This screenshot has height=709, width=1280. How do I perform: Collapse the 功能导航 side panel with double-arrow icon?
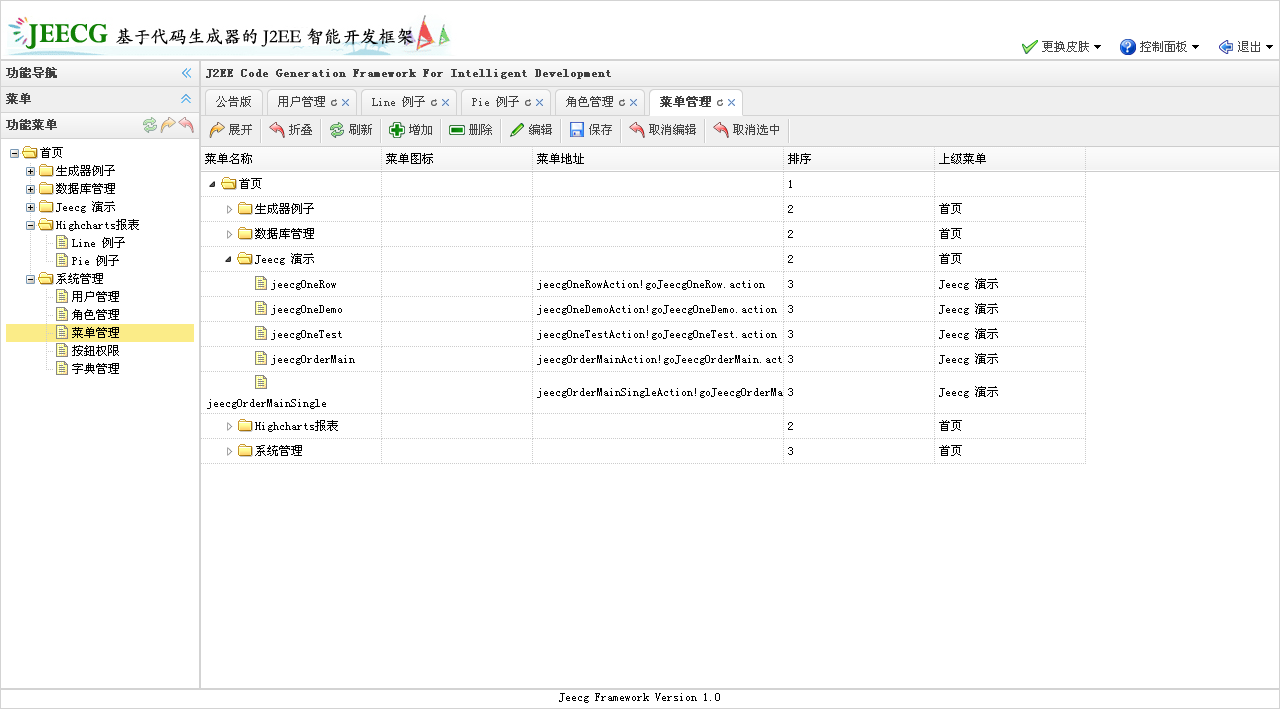coord(186,73)
